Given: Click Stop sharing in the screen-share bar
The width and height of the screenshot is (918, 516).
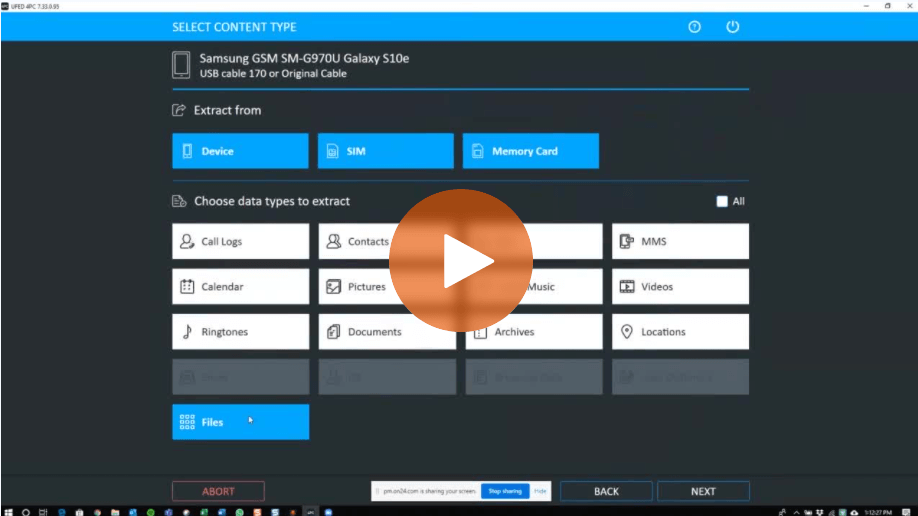Looking at the screenshot, I should coord(505,491).
